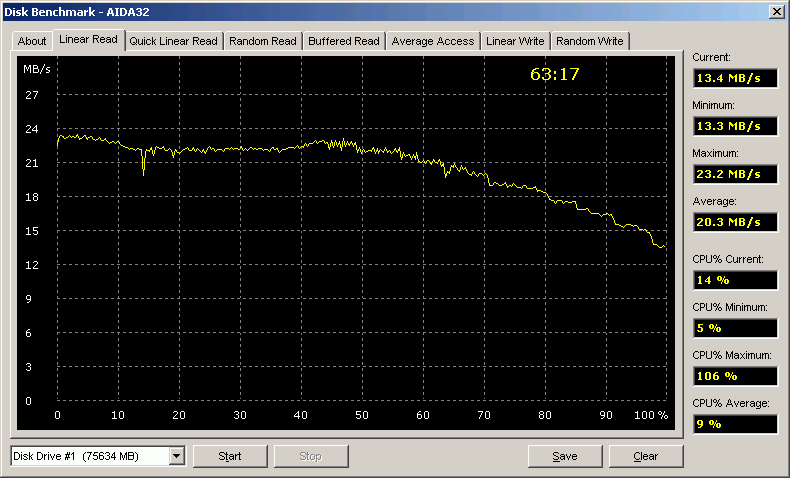Switch to the Random Read tab
Viewport: 790px width, 478px height.
click(x=263, y=41)
